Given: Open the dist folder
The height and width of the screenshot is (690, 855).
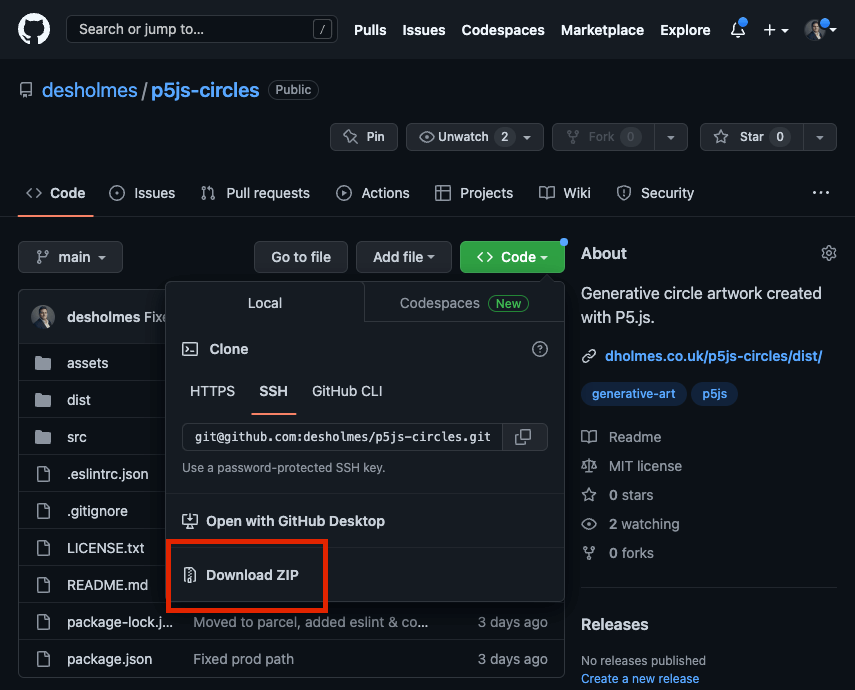Looking at the screenshot, I should (79, 400).
